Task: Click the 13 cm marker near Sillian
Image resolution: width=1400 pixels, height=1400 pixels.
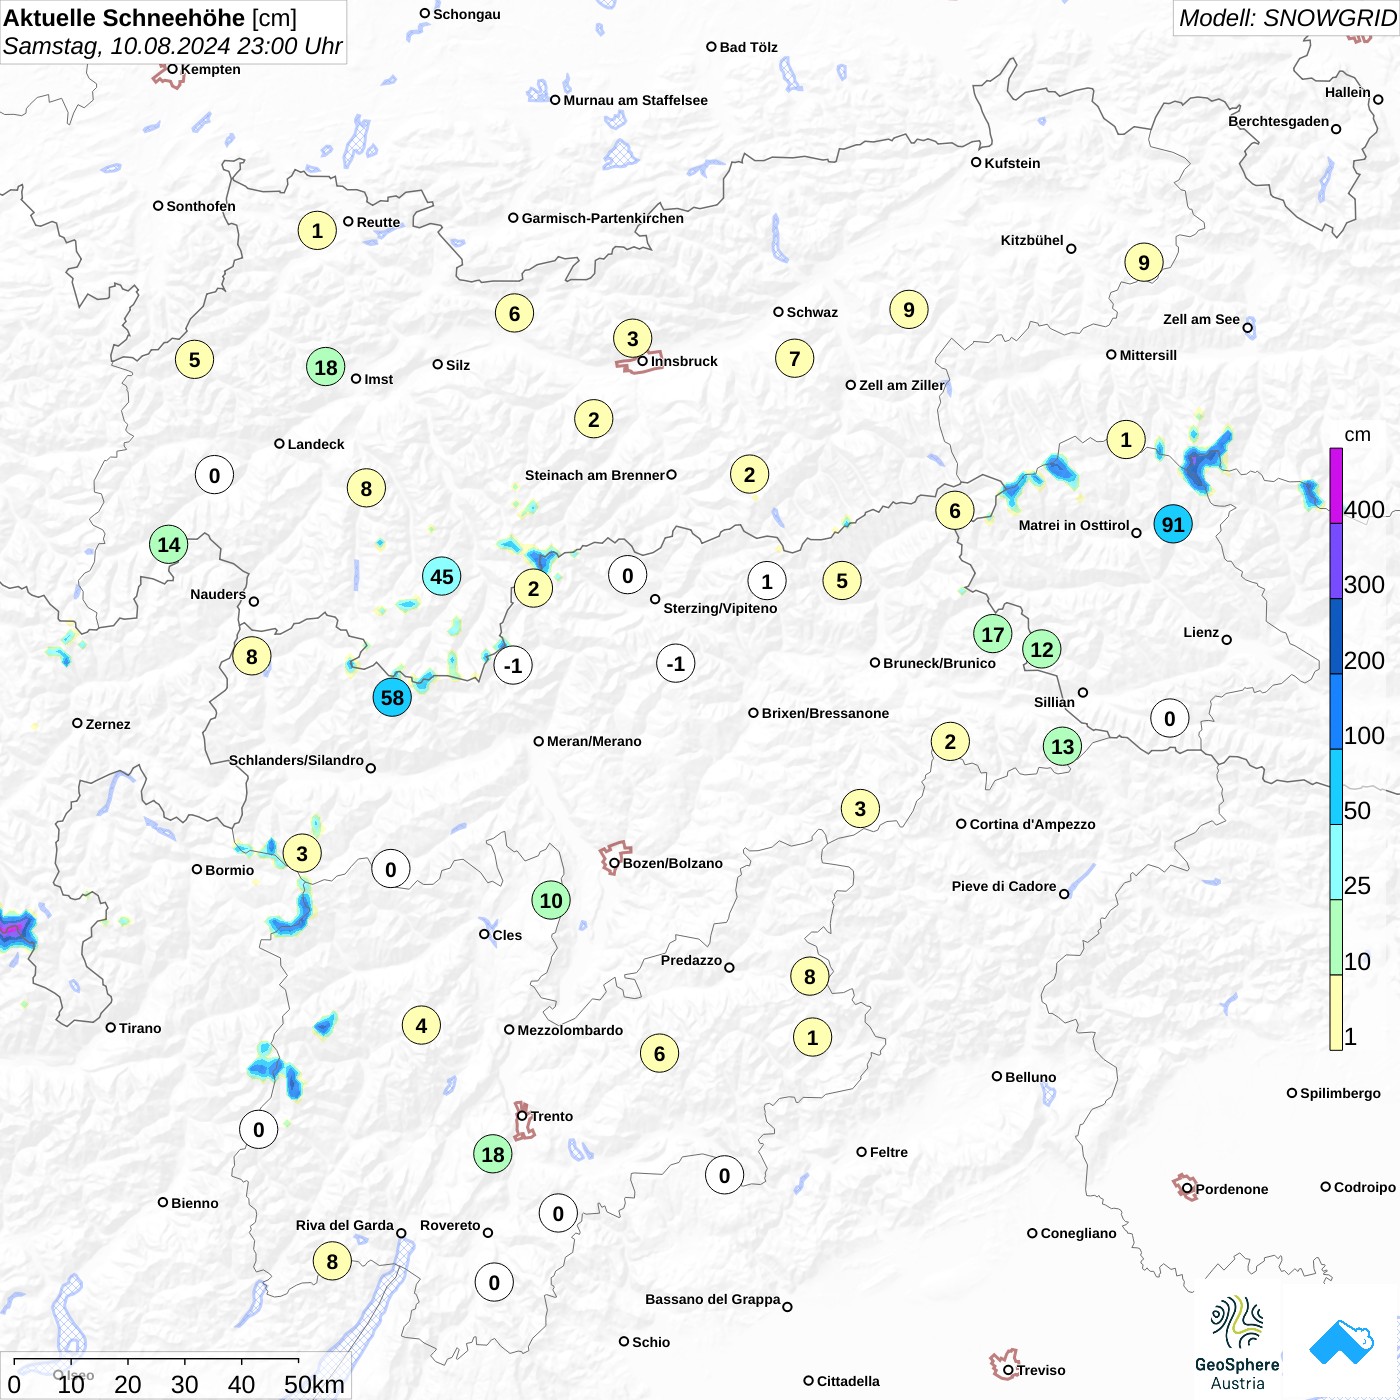Action: point(1062,746)
